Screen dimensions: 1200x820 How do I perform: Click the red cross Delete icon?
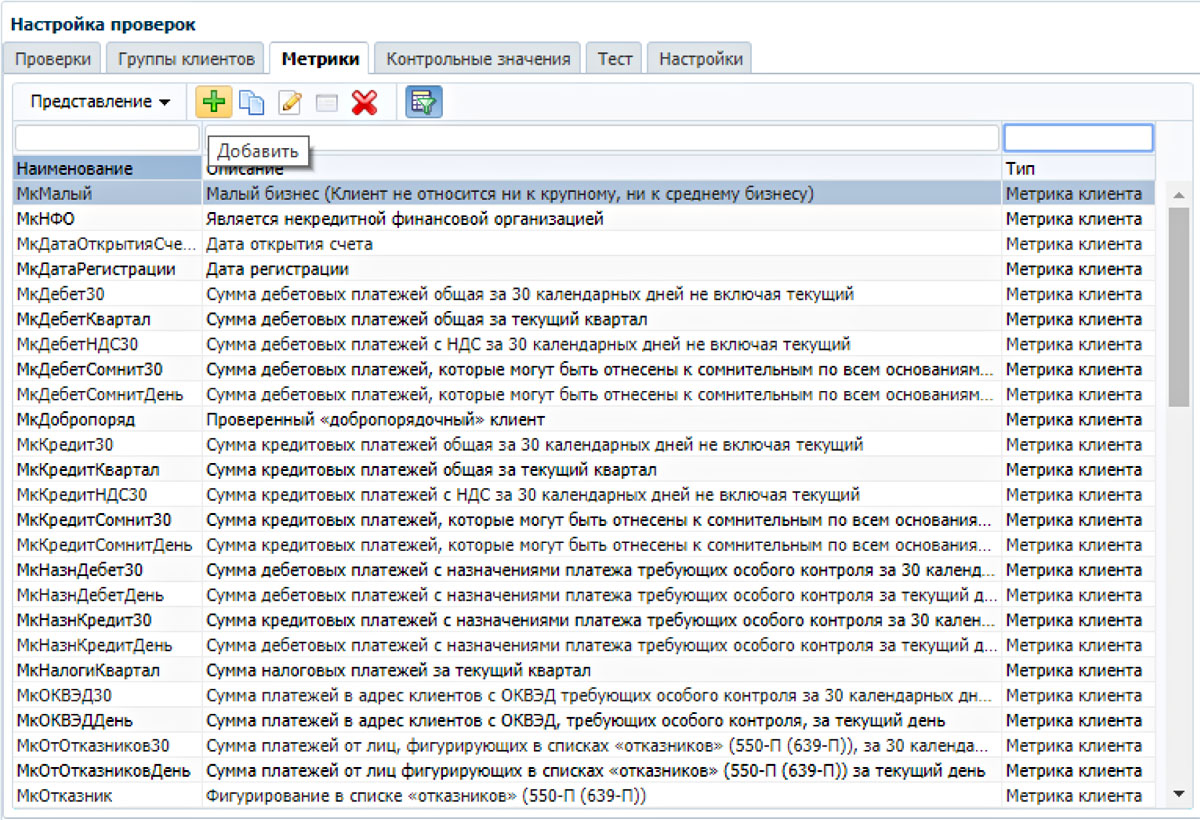click(x=364, y=102)
